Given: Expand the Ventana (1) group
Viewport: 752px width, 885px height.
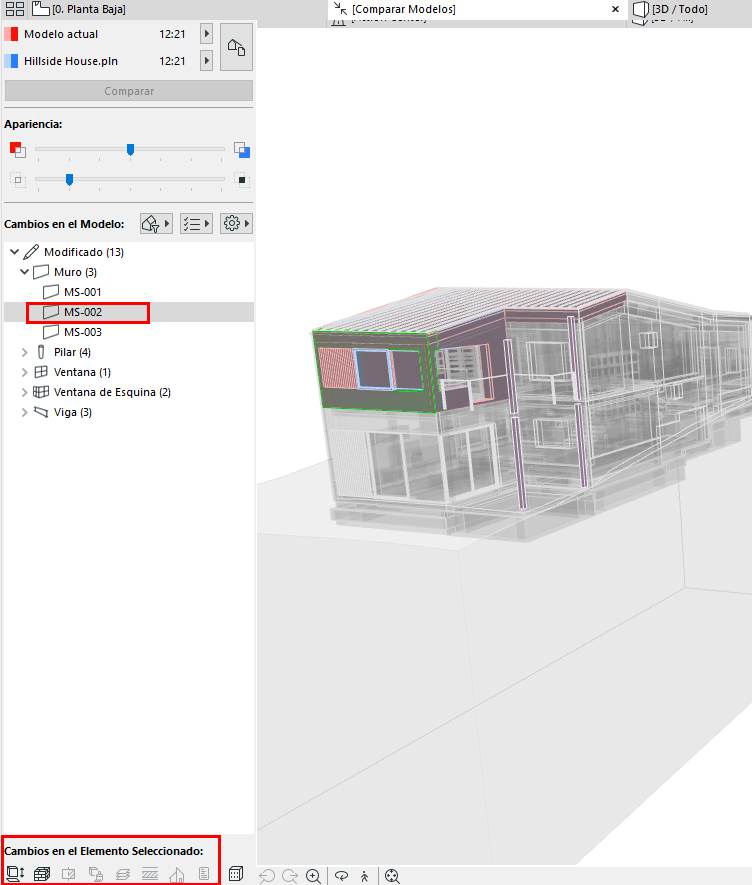Looking at the screenshot, I should 24,373.
